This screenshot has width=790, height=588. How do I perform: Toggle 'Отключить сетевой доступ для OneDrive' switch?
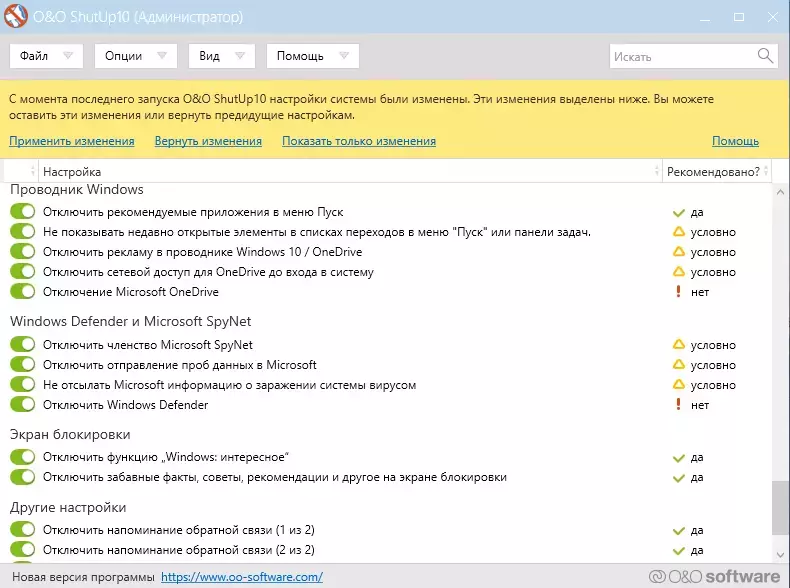(22, 271)
